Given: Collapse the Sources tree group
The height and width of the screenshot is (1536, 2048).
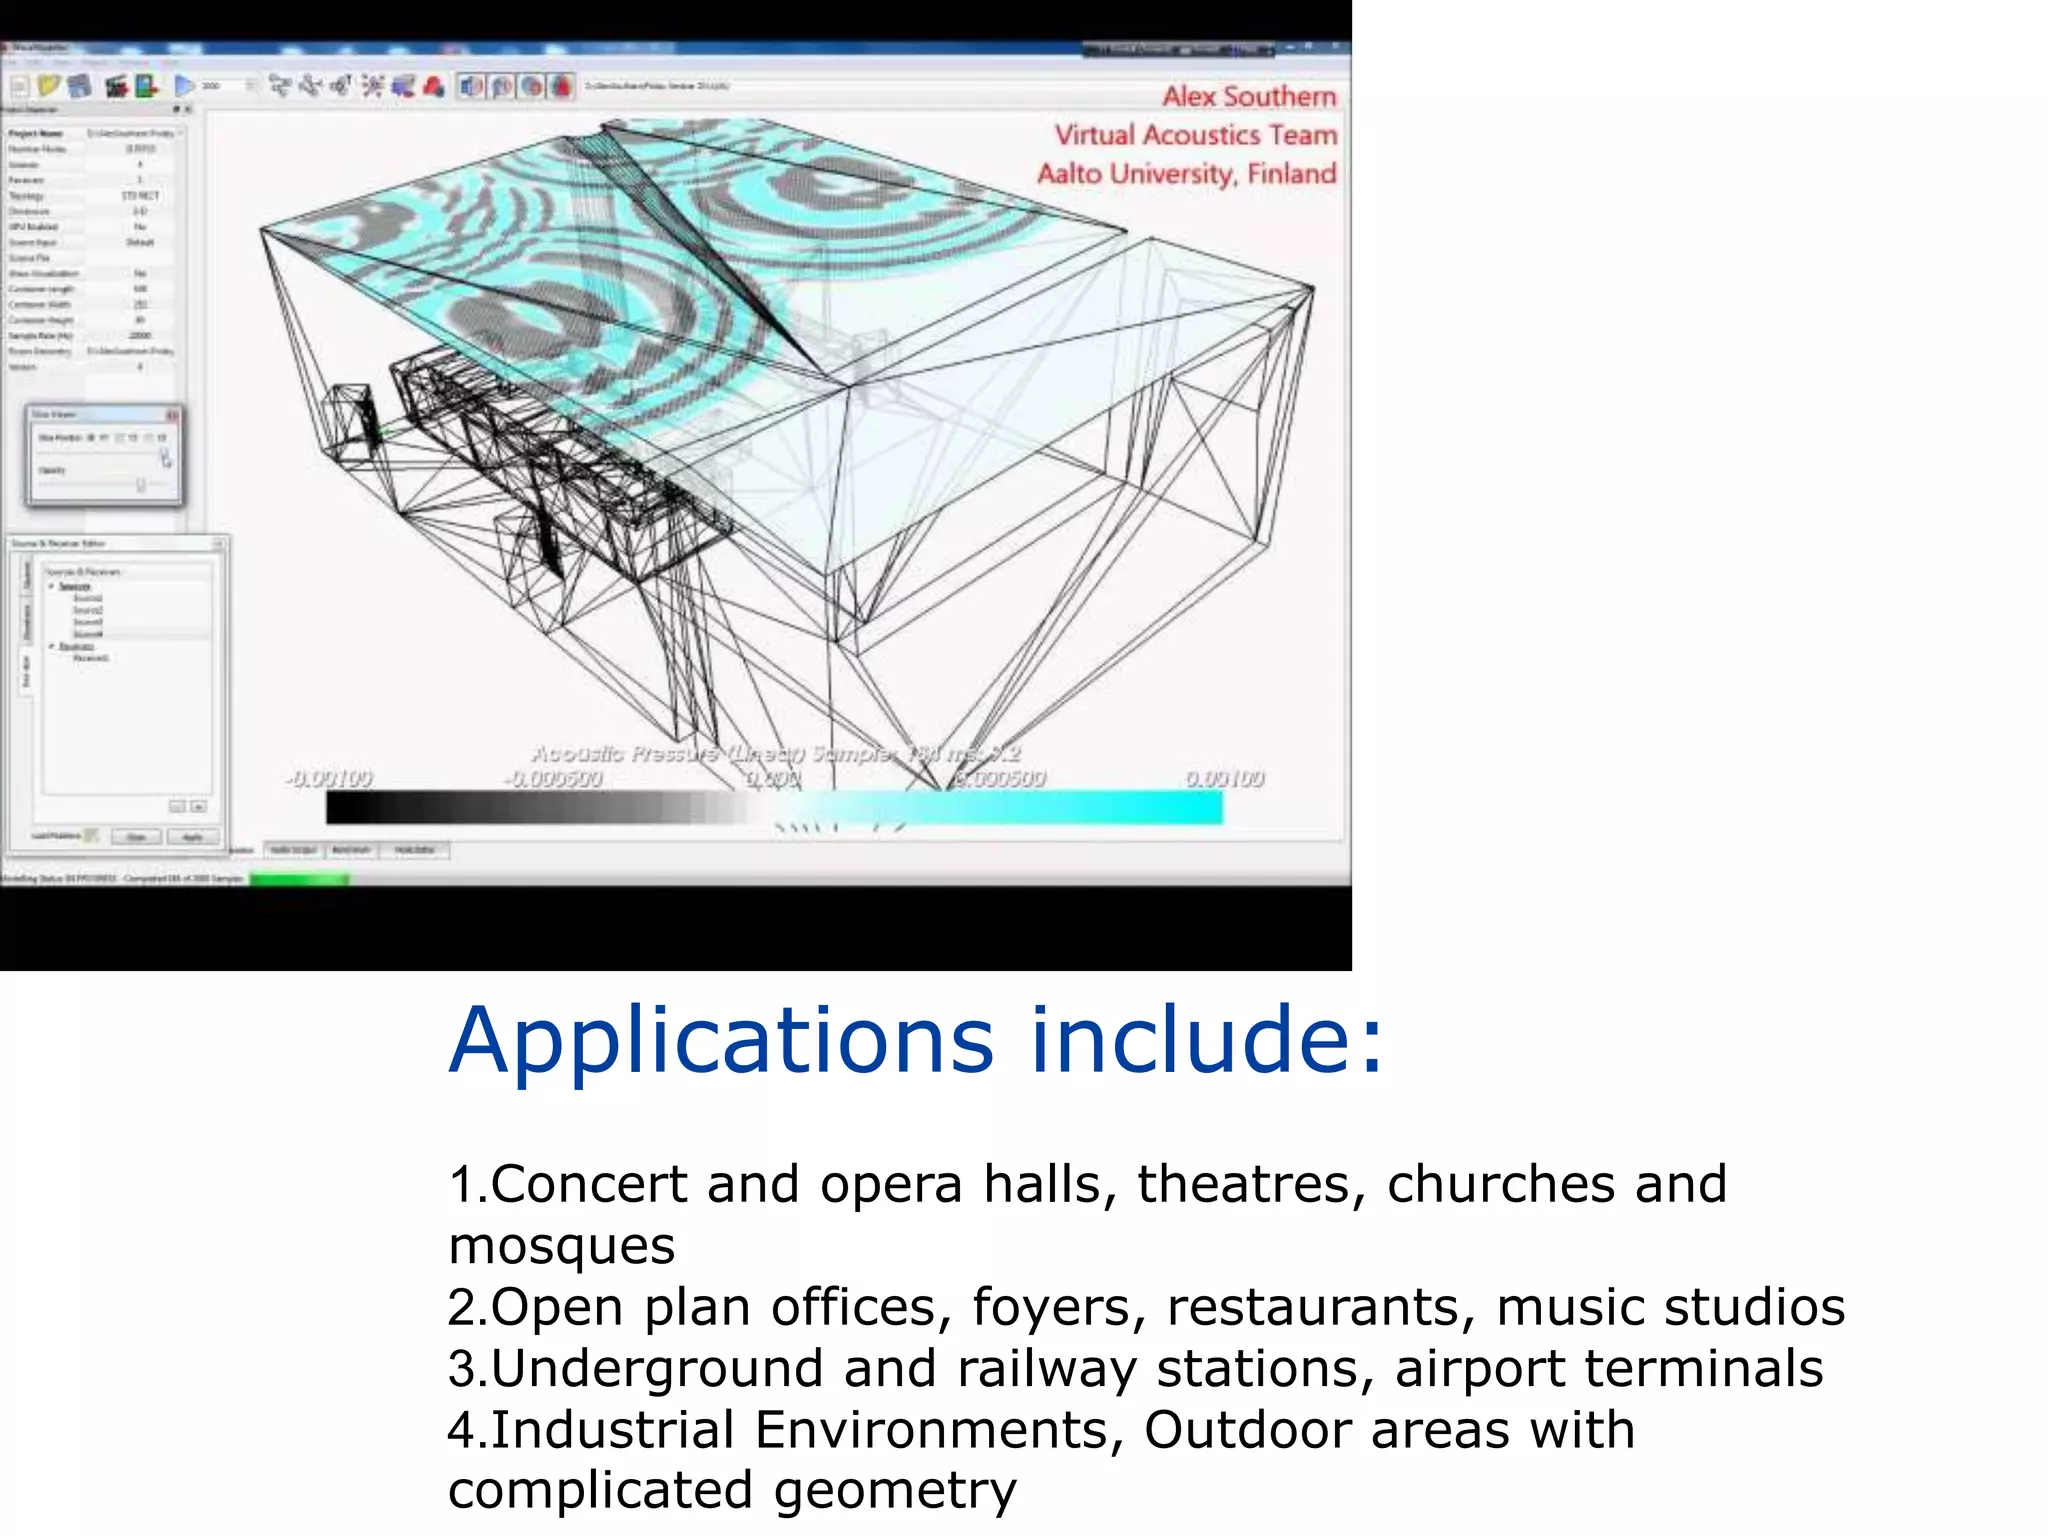Looking at the screenshot, I should coord(52,586).
